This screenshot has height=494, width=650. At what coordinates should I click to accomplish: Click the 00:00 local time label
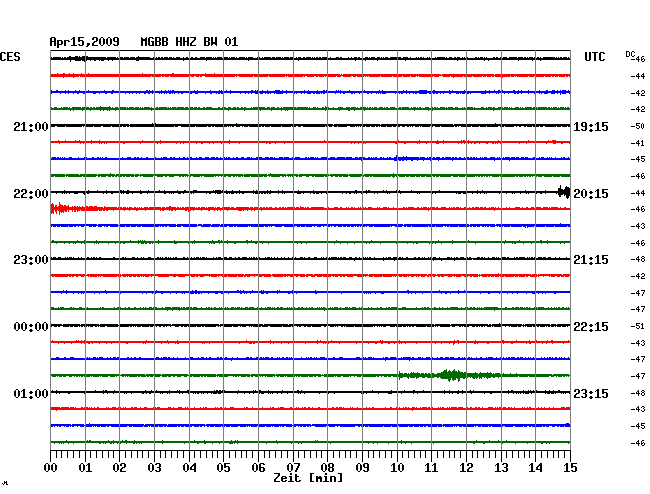click(x=31, y=327)
